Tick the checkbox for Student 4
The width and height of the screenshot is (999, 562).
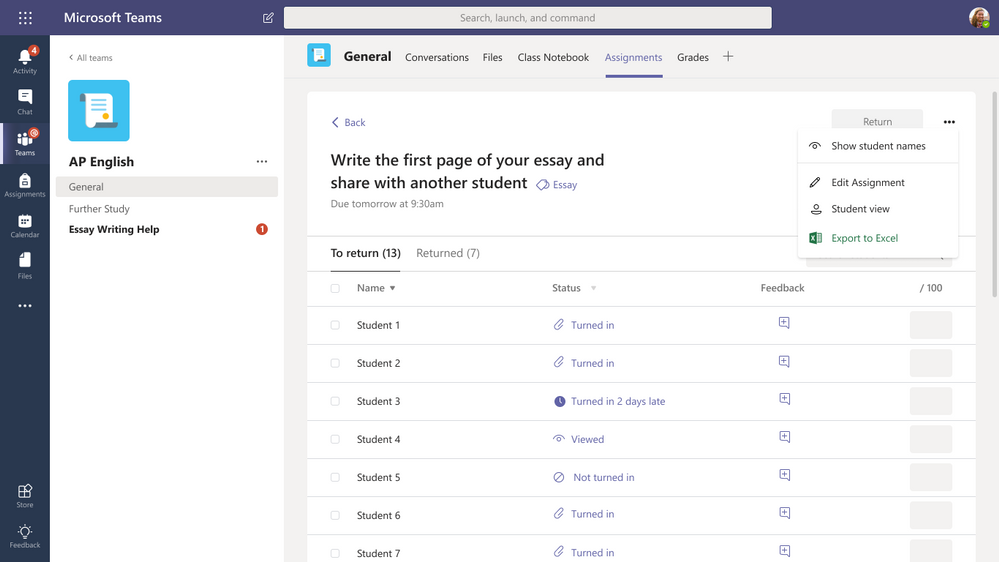click(x=335, y=439)
